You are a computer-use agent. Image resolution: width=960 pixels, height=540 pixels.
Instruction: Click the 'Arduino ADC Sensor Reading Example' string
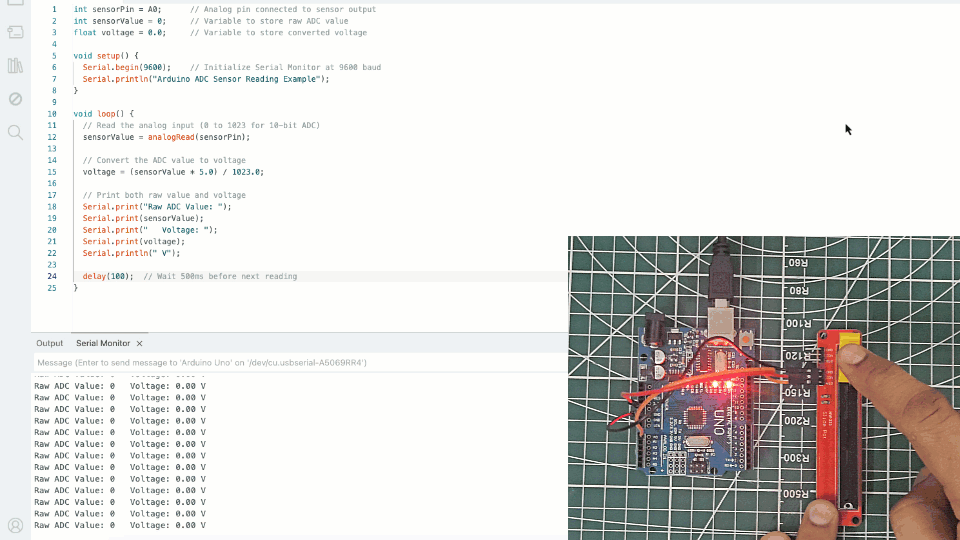coord(236,79)
